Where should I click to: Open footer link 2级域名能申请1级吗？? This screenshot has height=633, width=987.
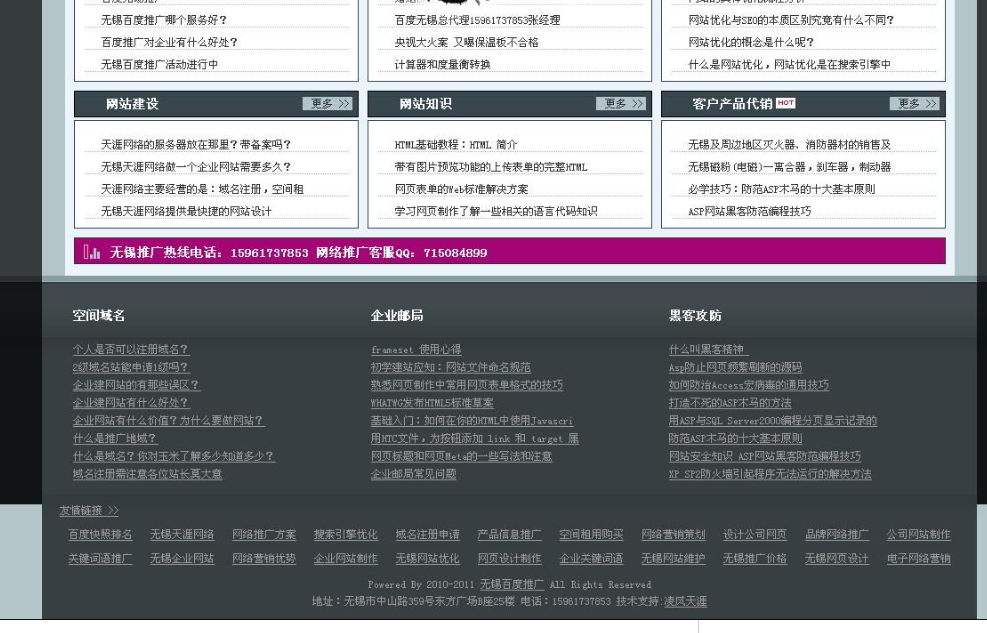point(130,367)
